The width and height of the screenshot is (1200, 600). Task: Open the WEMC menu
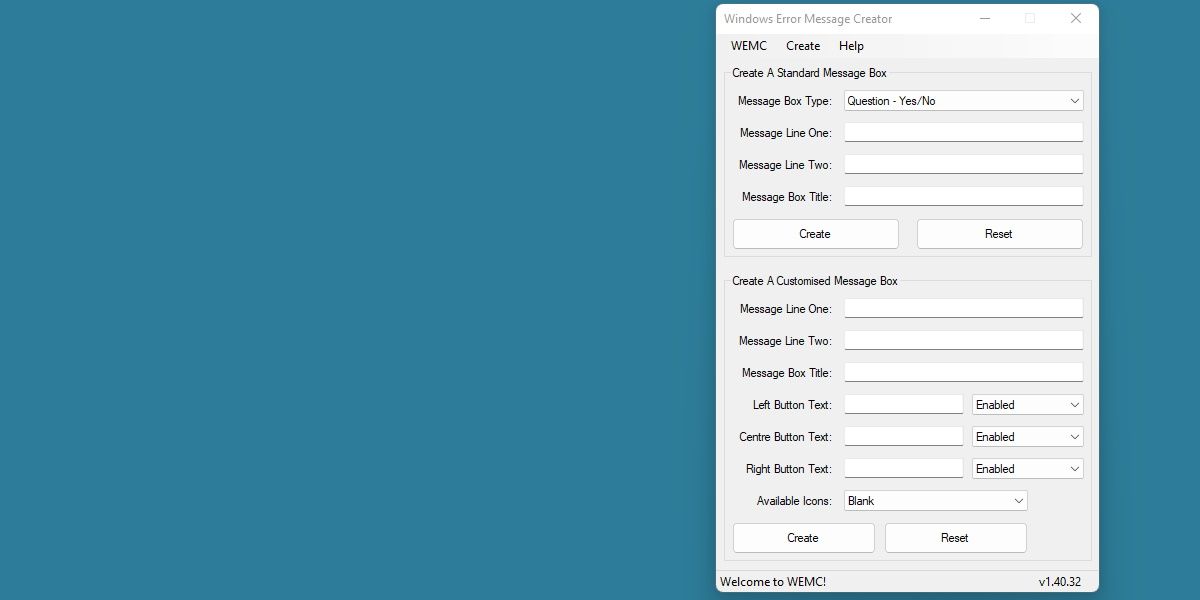click(x=748, y=45)
